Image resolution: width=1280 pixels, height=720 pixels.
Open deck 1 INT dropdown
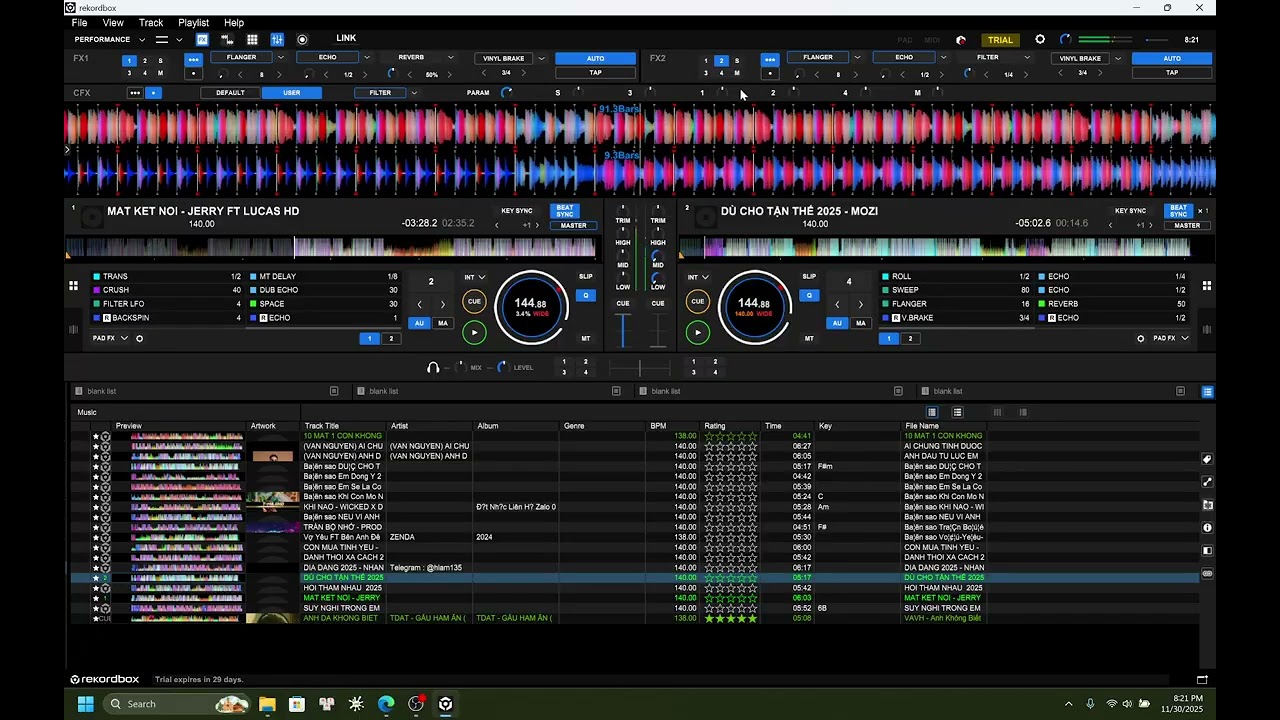474,277
